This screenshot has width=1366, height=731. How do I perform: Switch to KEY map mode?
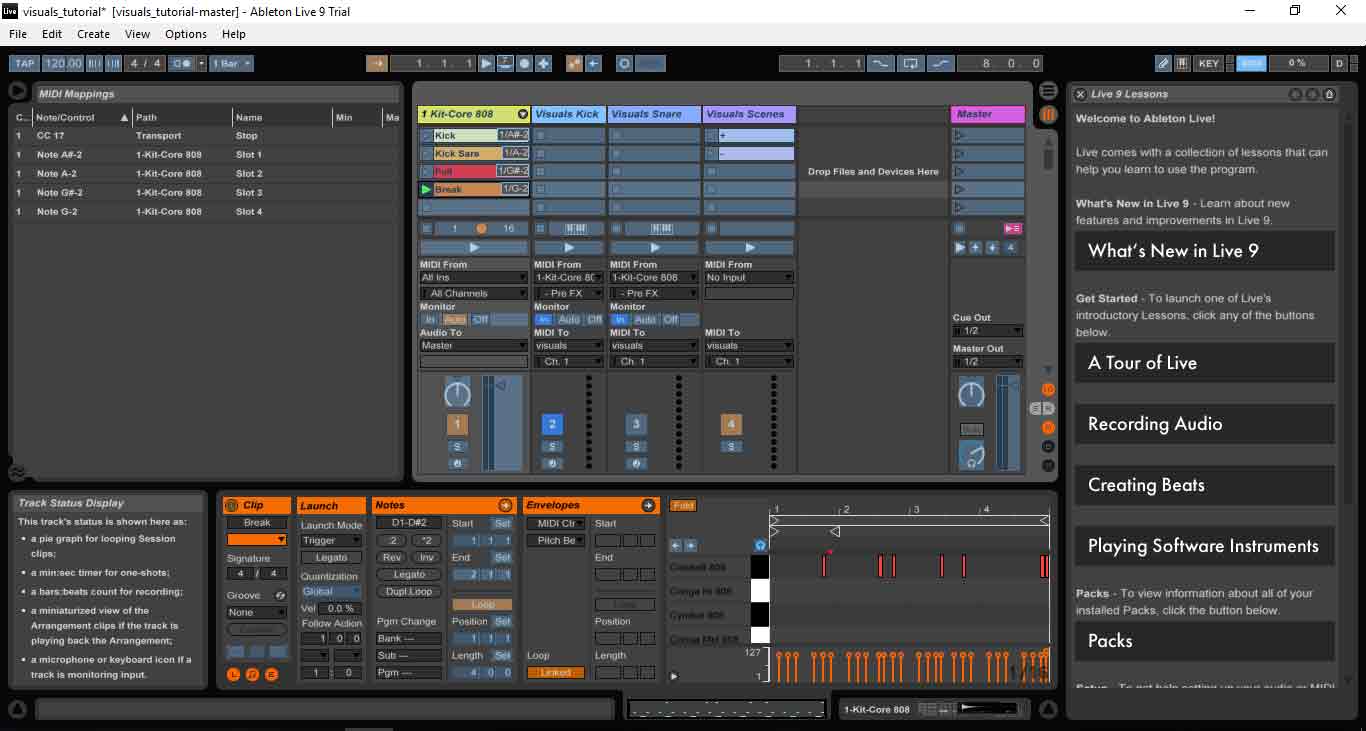(1208, 63)
